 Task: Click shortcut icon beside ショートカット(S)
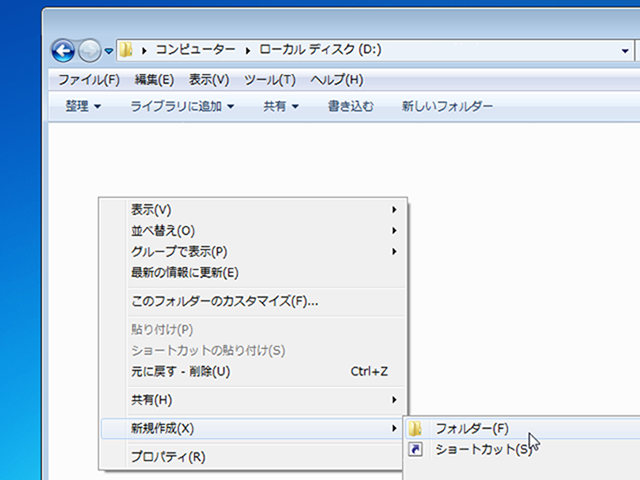click(416, 449)
